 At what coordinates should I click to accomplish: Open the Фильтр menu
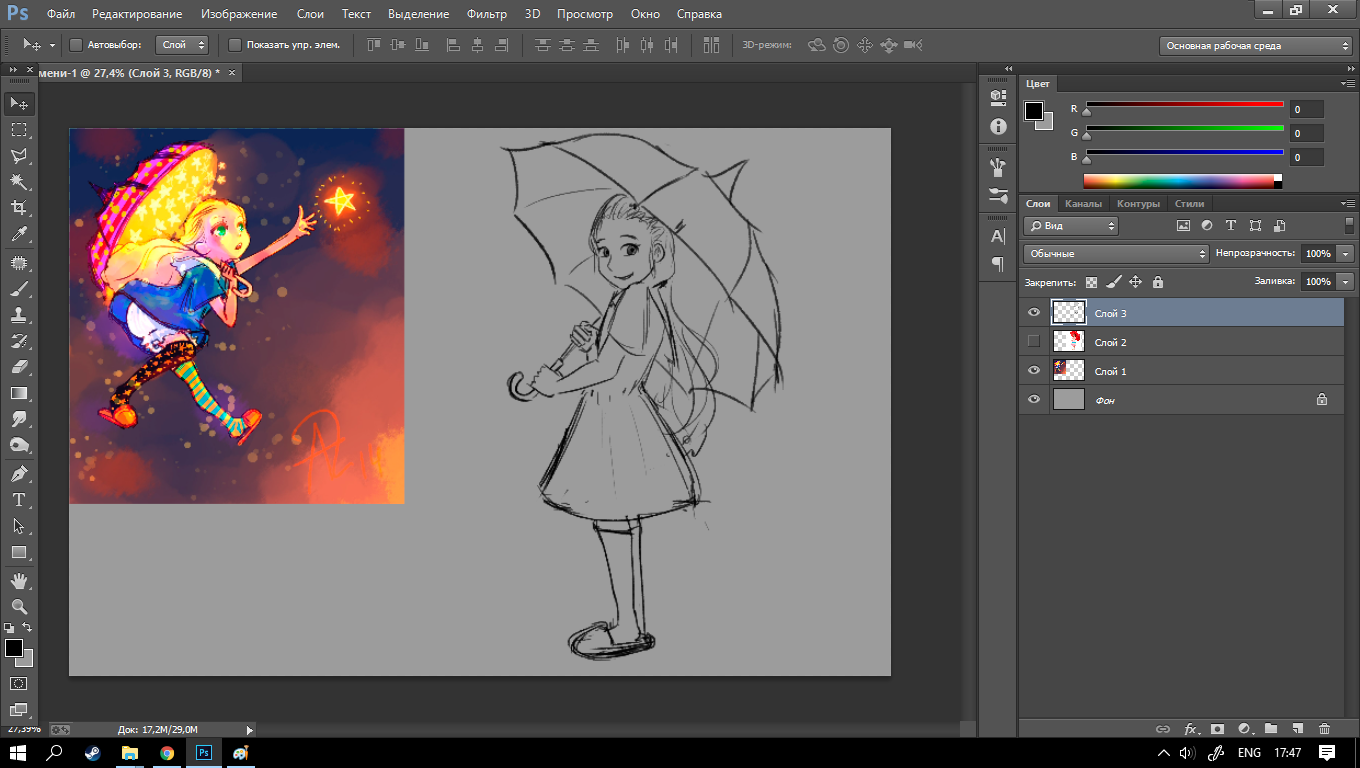(487, 14)
